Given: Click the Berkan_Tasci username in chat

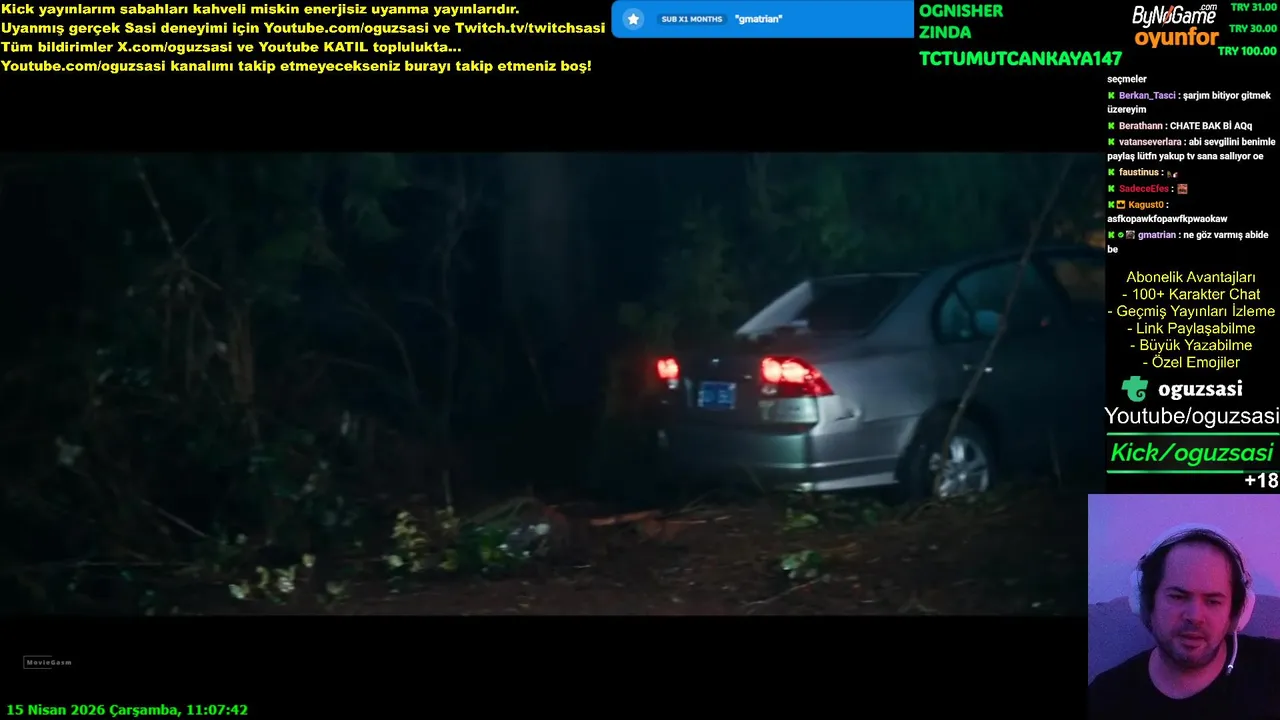Looking at the screenshot, I should [x=1147, y=95].
